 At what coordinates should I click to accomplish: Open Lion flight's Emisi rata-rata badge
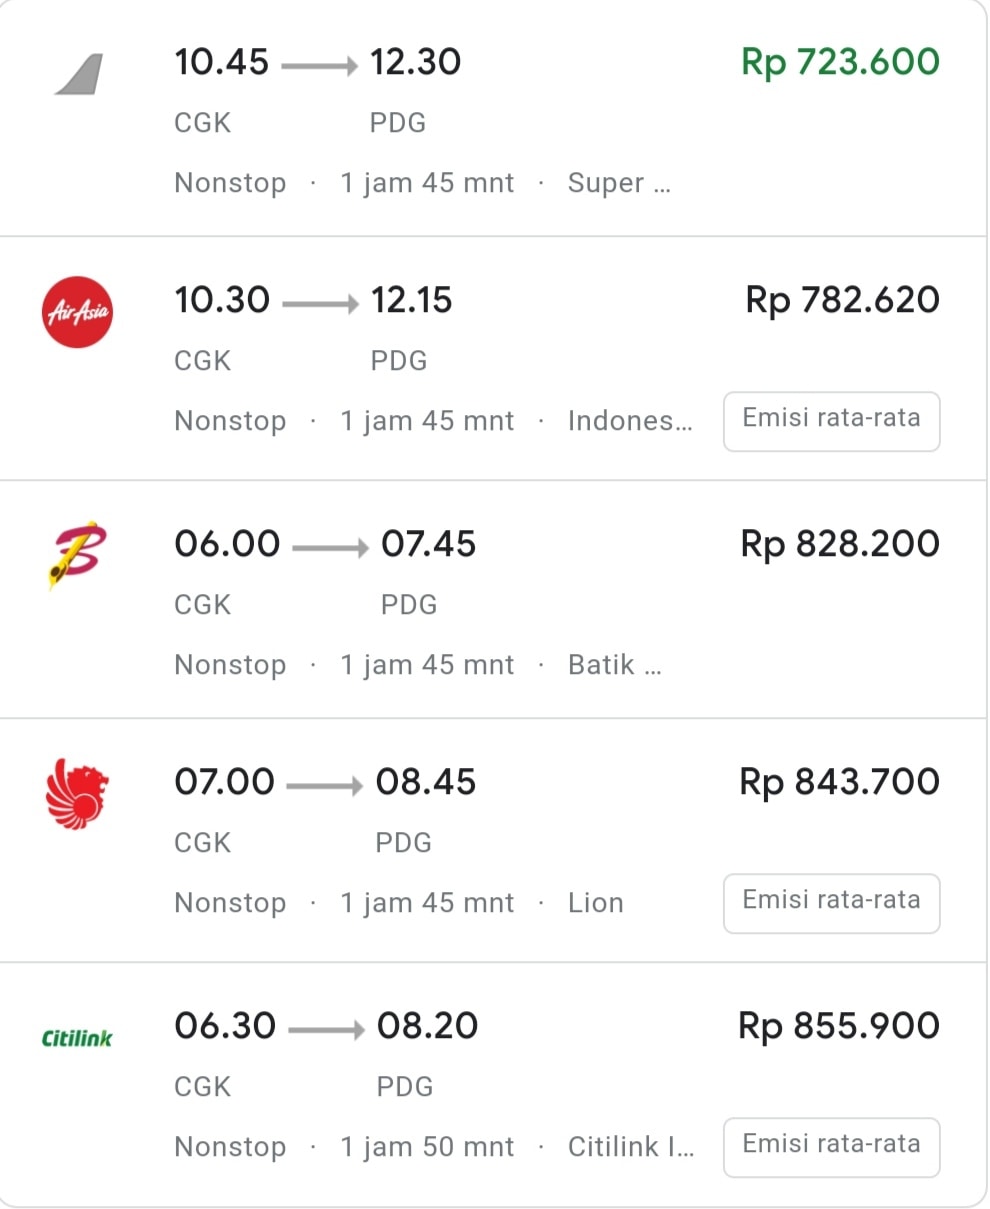tap(831, 902)
